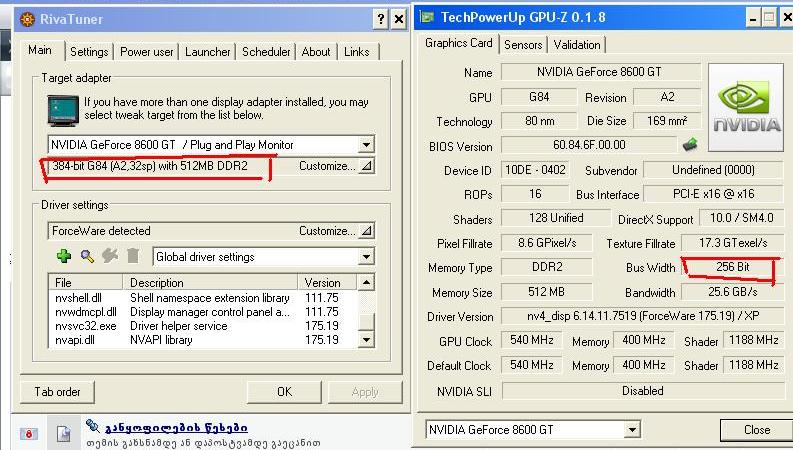793x450 pixels.
Task: Click the GPU-Z Name field NVIDIA GeForce 8600 GT
Action: tap(600, 72)
